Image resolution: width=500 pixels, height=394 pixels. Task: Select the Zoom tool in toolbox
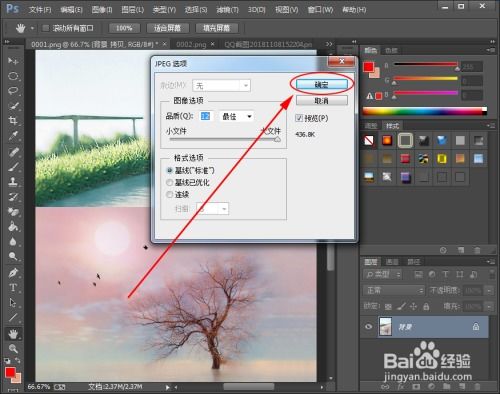(13, 349)
